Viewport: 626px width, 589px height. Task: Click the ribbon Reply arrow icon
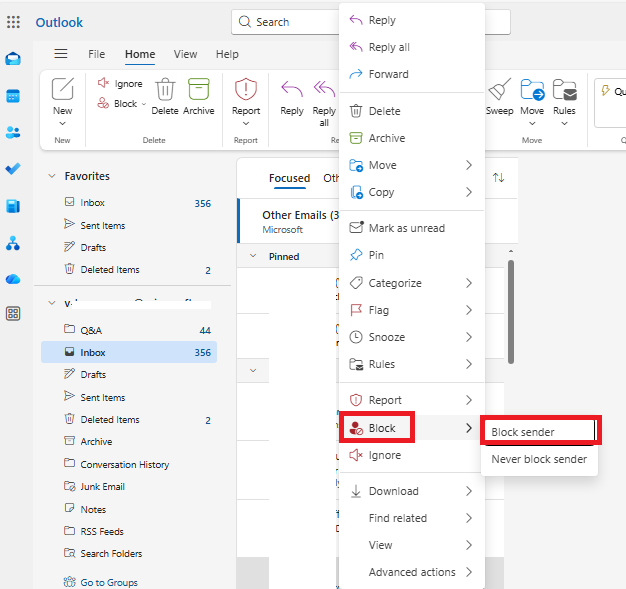(292, 89)
